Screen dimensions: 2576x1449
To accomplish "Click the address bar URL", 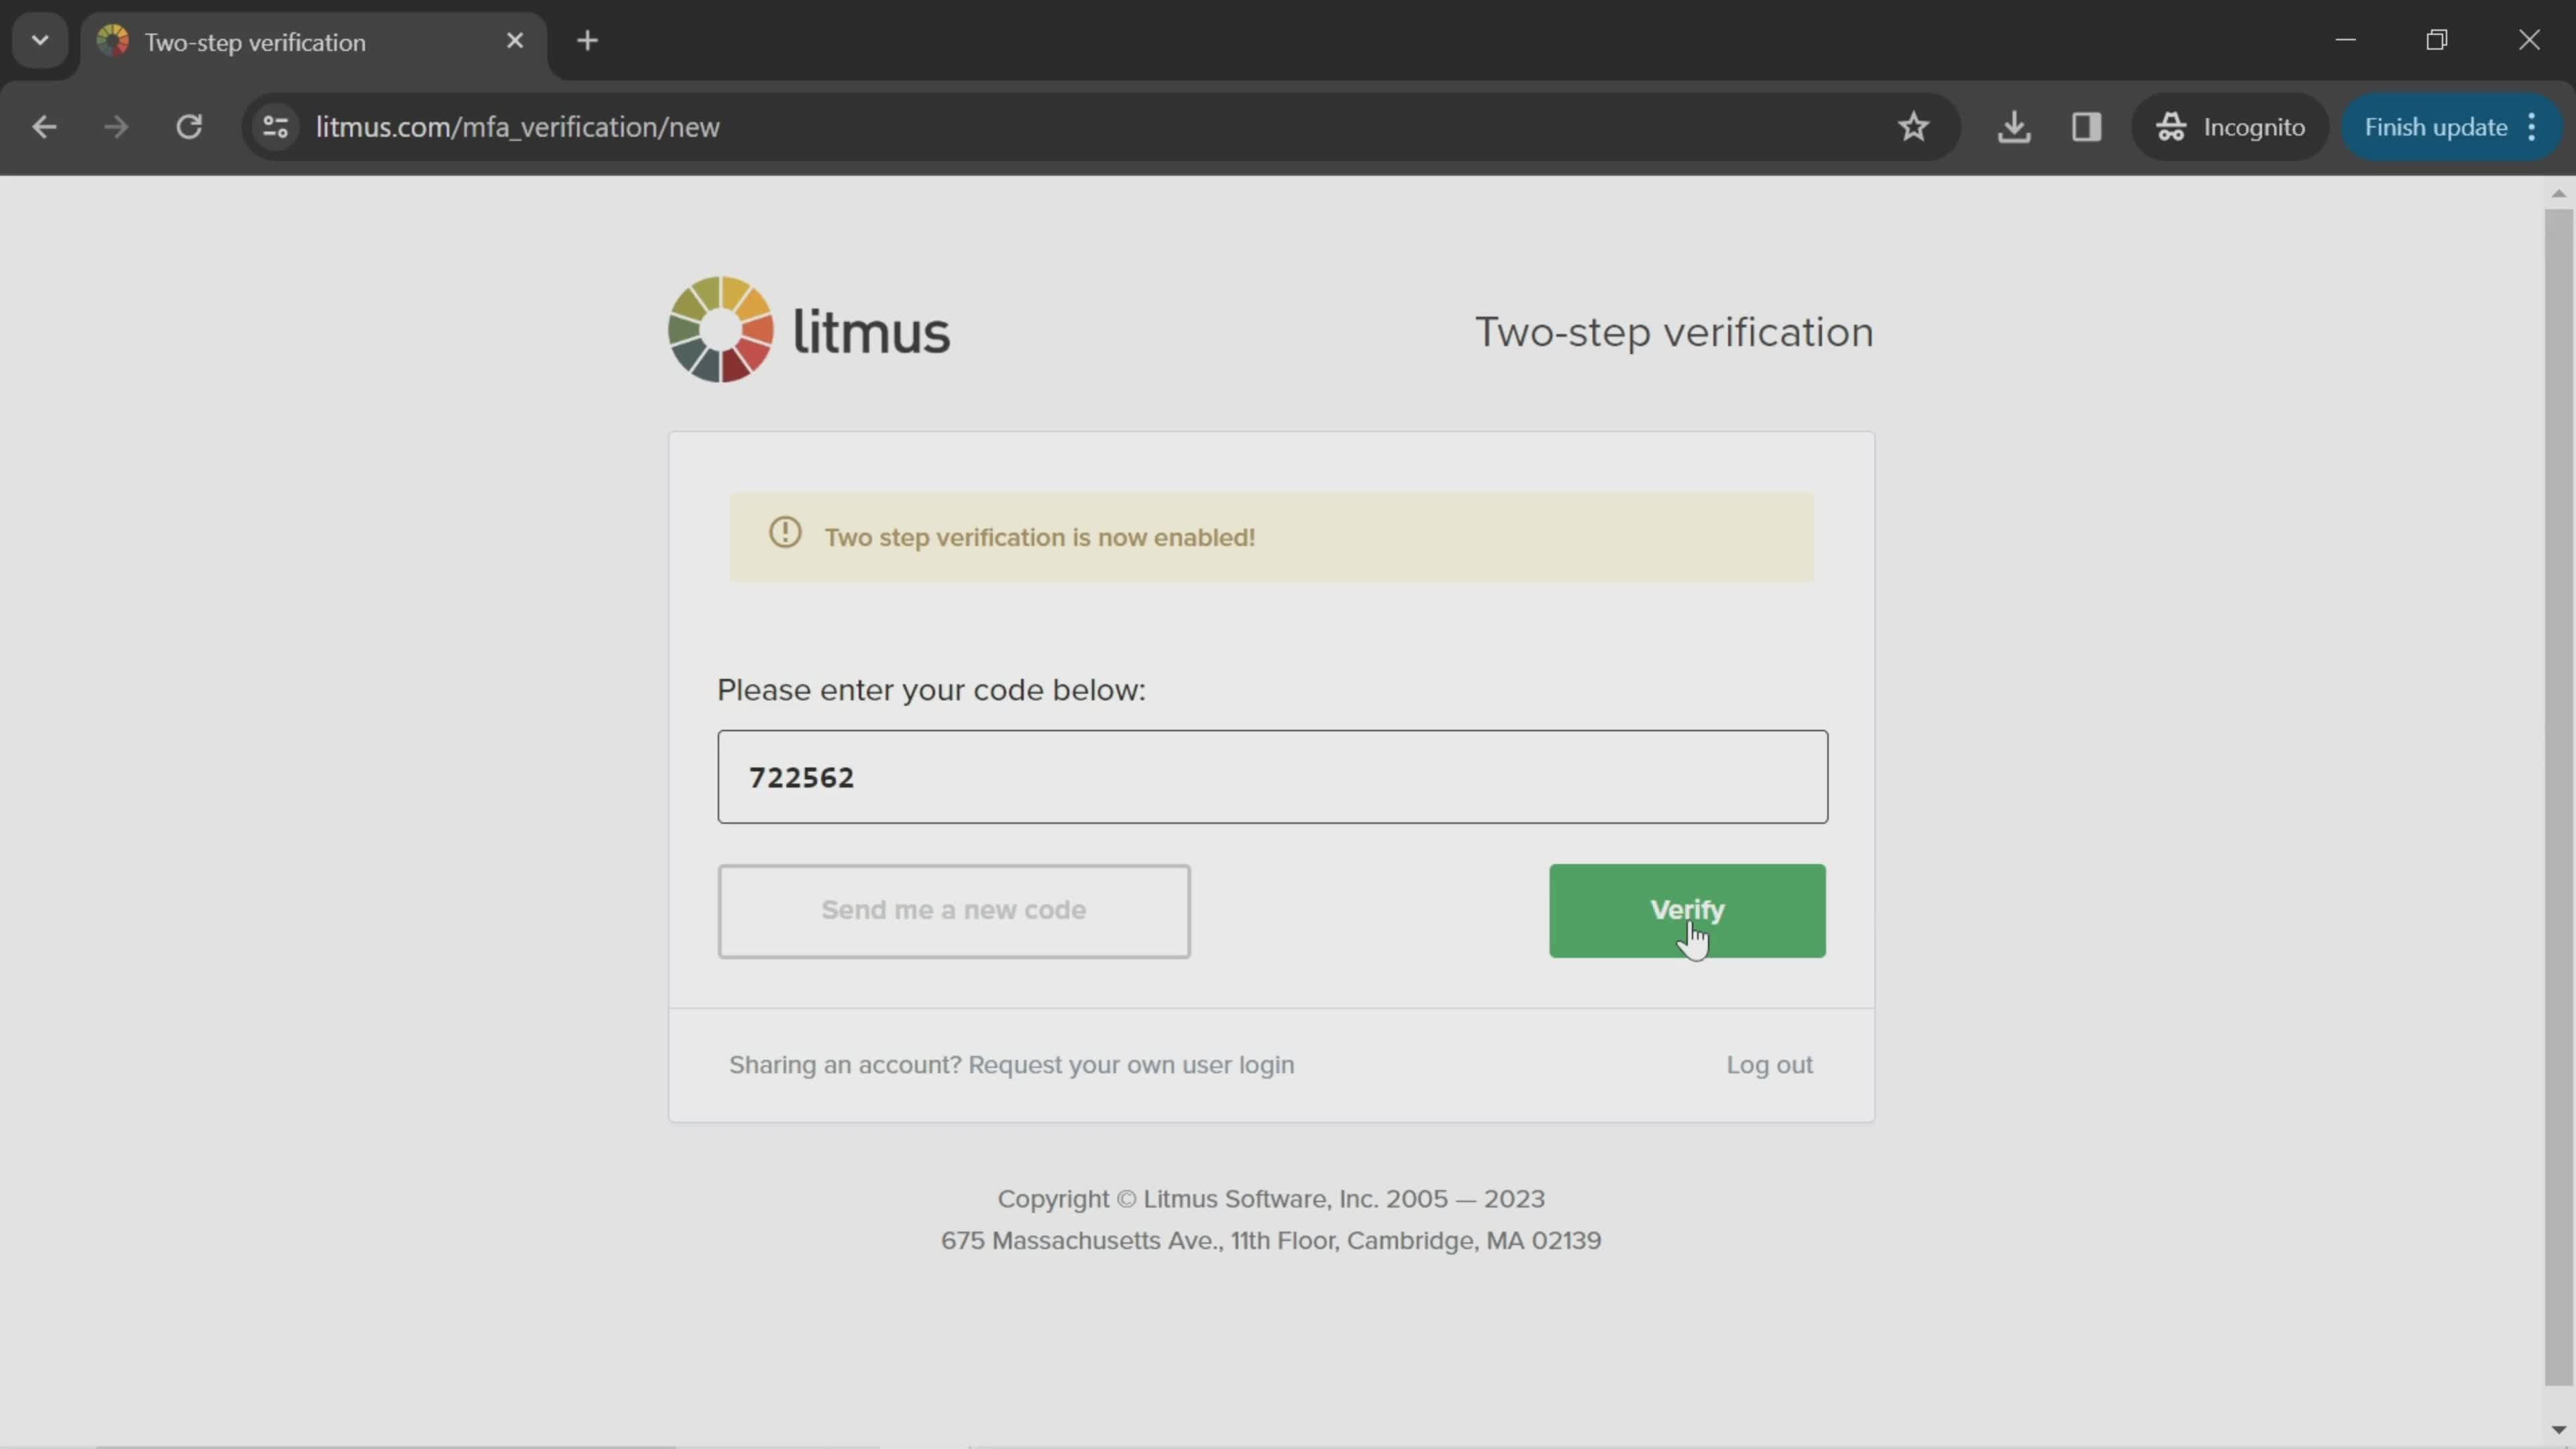I will 517,127.
